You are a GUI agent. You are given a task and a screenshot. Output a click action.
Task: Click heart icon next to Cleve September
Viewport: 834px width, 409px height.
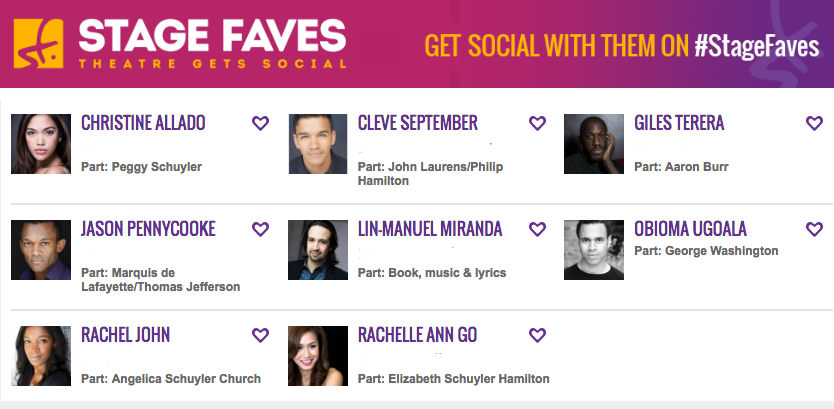pos(537,123)
